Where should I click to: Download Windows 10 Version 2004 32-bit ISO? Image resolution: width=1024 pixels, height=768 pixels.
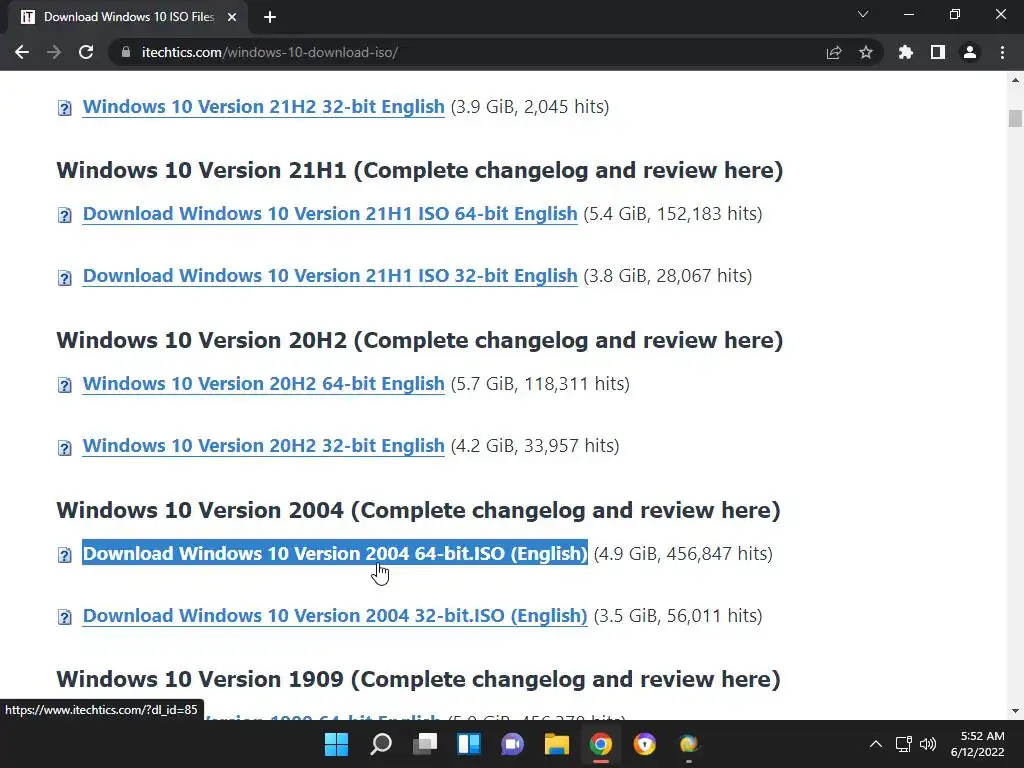coord(335,615)
